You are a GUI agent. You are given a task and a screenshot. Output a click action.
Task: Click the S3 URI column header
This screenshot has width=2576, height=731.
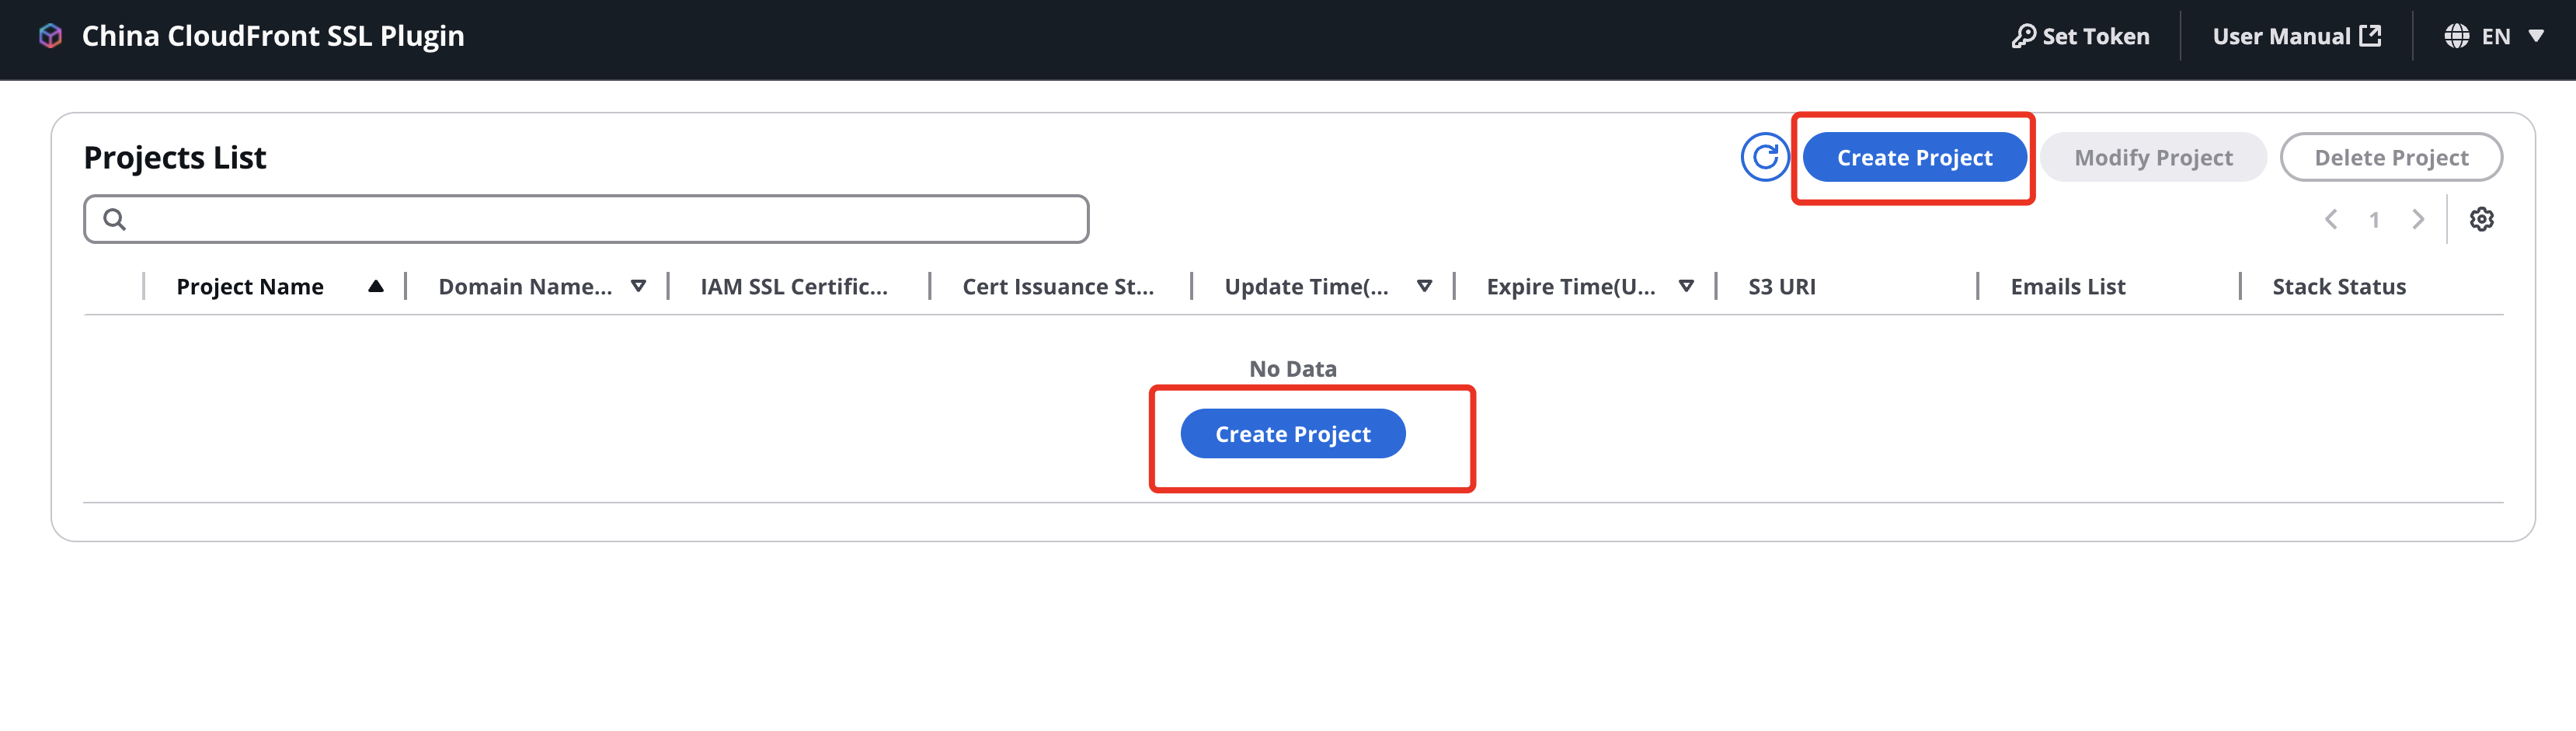[1782, 286]
